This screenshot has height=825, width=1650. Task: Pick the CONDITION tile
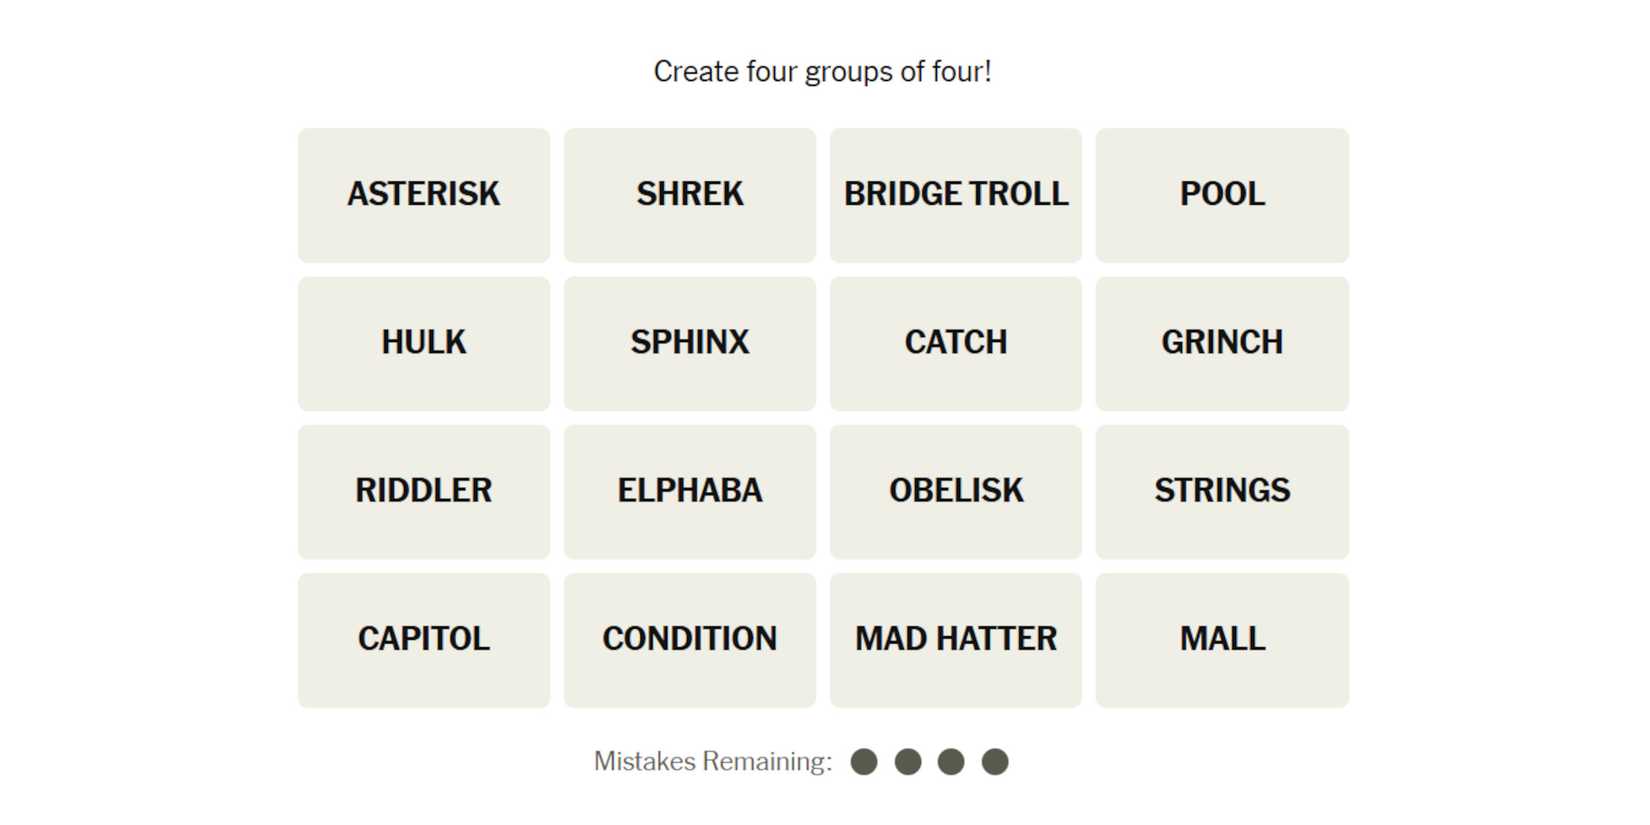(x=689, y=639)
